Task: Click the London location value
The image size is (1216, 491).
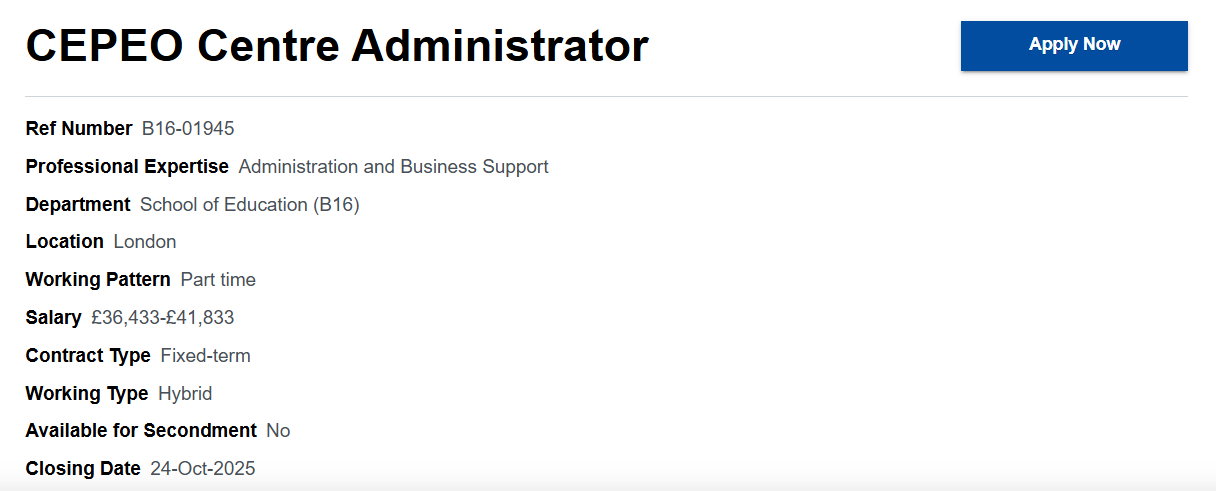Action: 145,242
